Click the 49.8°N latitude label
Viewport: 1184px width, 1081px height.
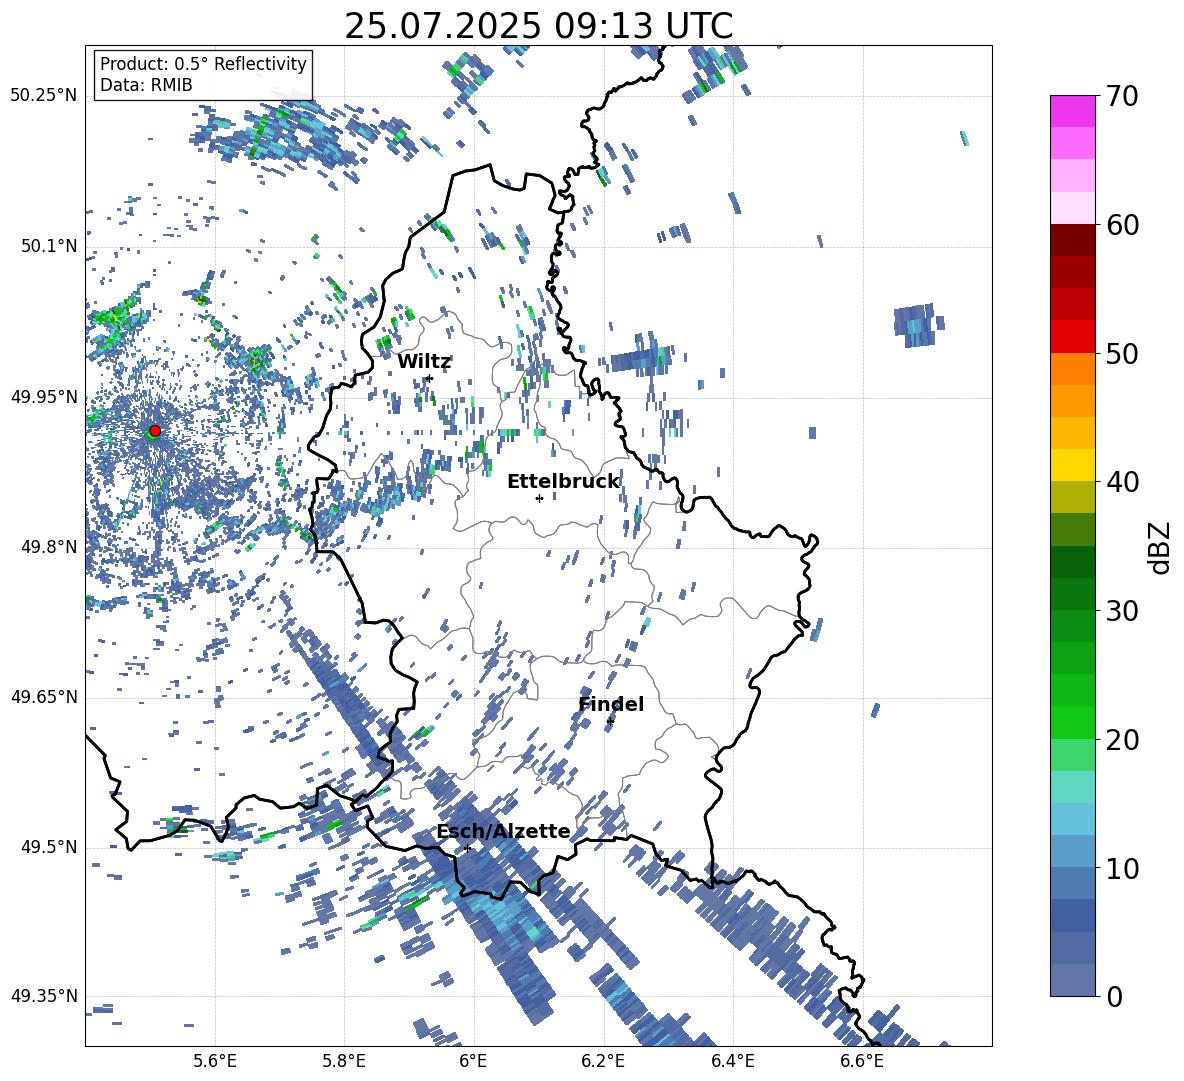(x=48, y=547)
